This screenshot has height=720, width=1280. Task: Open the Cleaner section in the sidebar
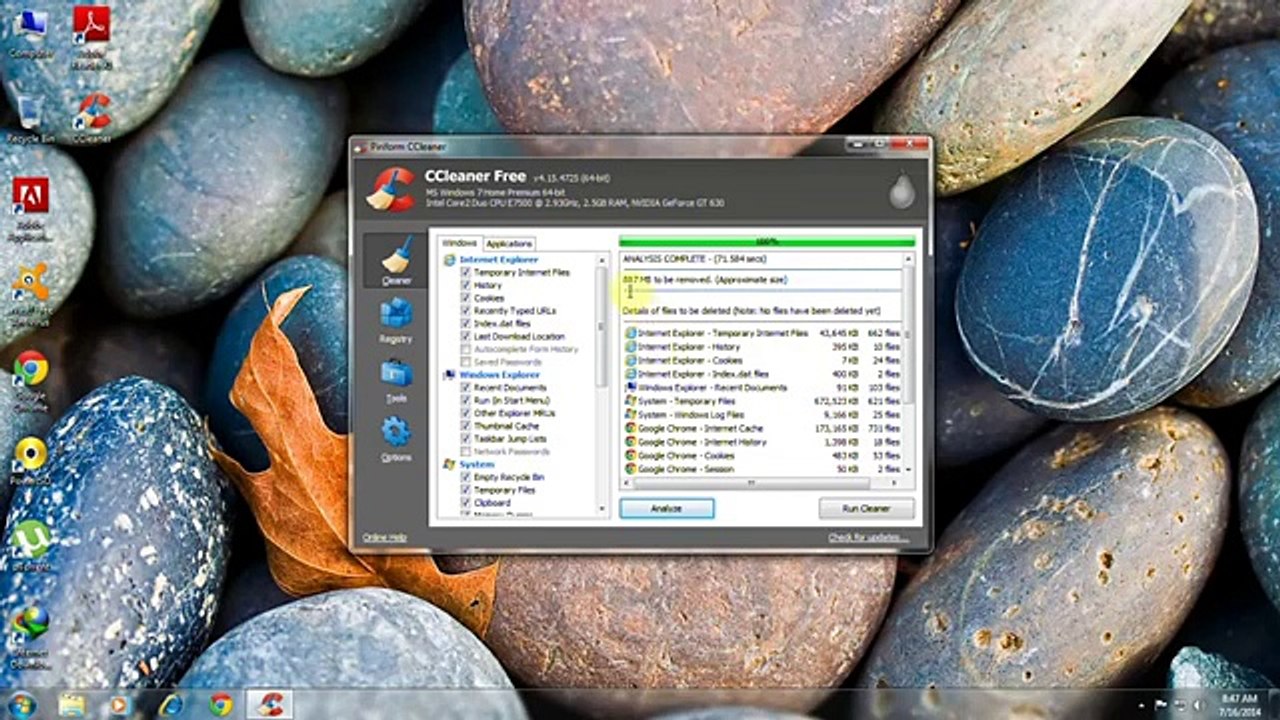tap(396, 262)
